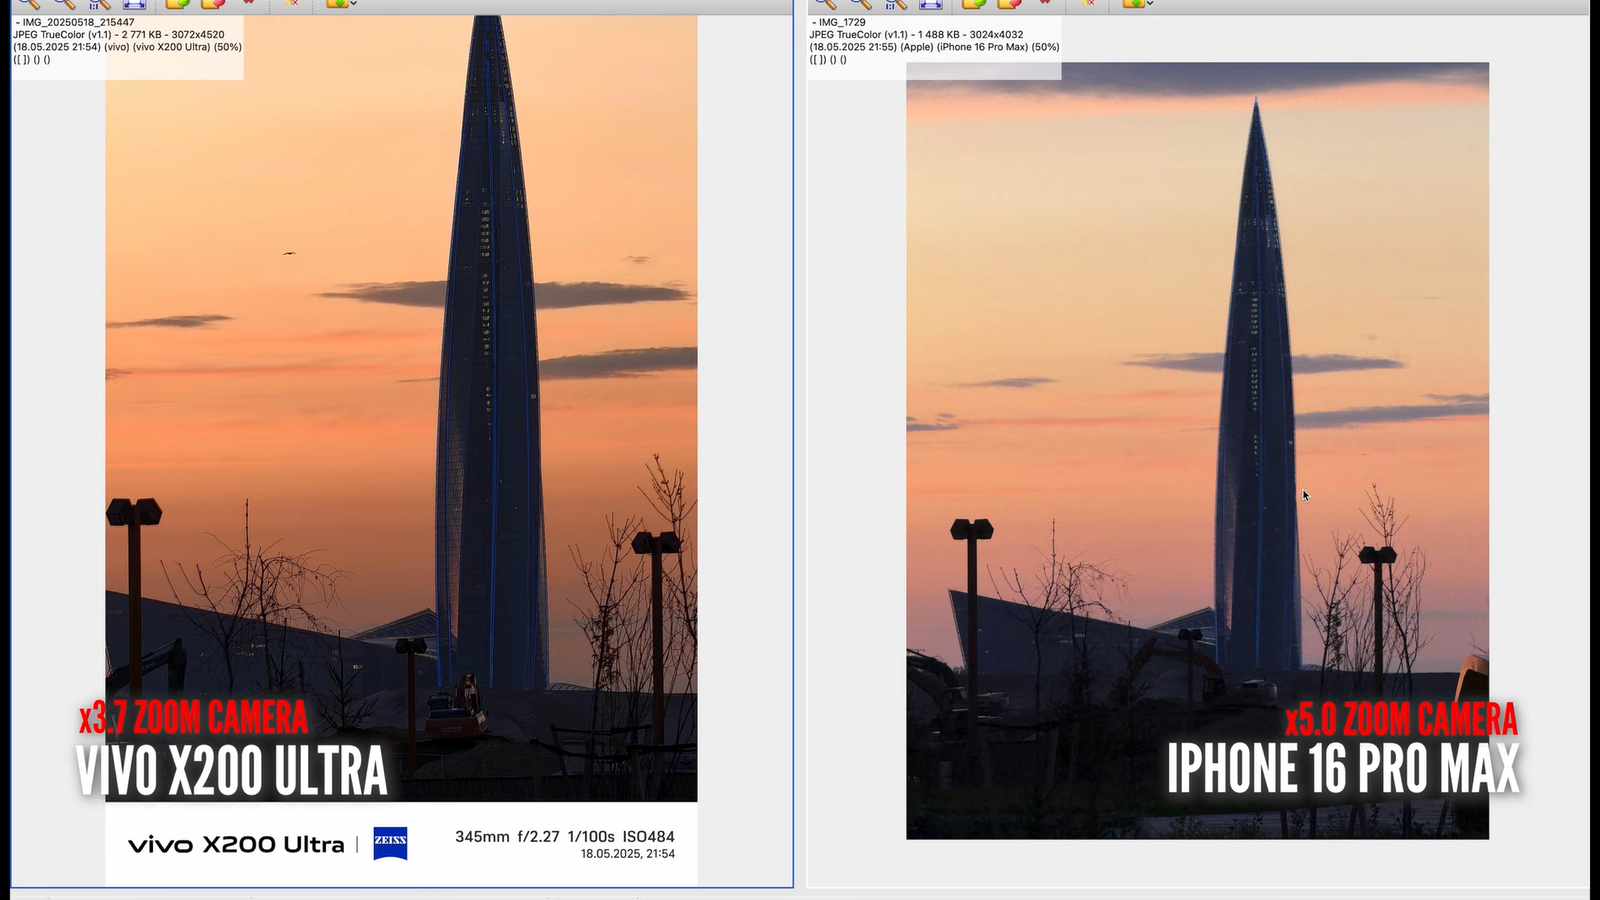Click red-arrow folder icon in right pane toolbar
The width and height of the screenshot is (1600, 900).
[x=1009, y=4]
